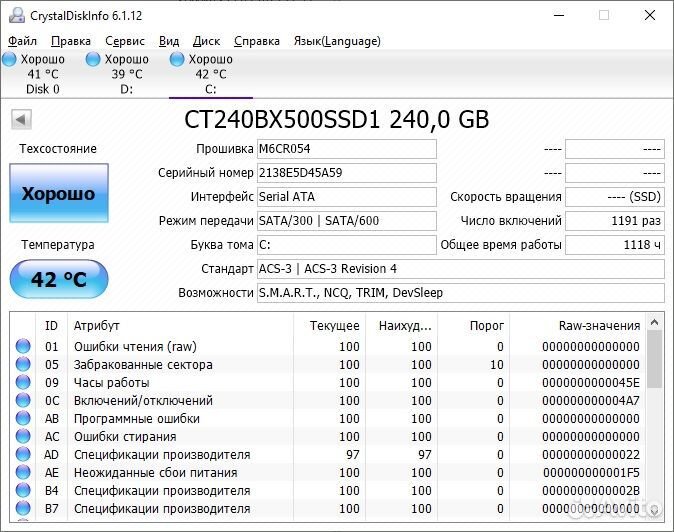The height and width of the screenshot is (532, 674).
Task: Click status orb for attribute 01
Action: [x=23, y=346]
